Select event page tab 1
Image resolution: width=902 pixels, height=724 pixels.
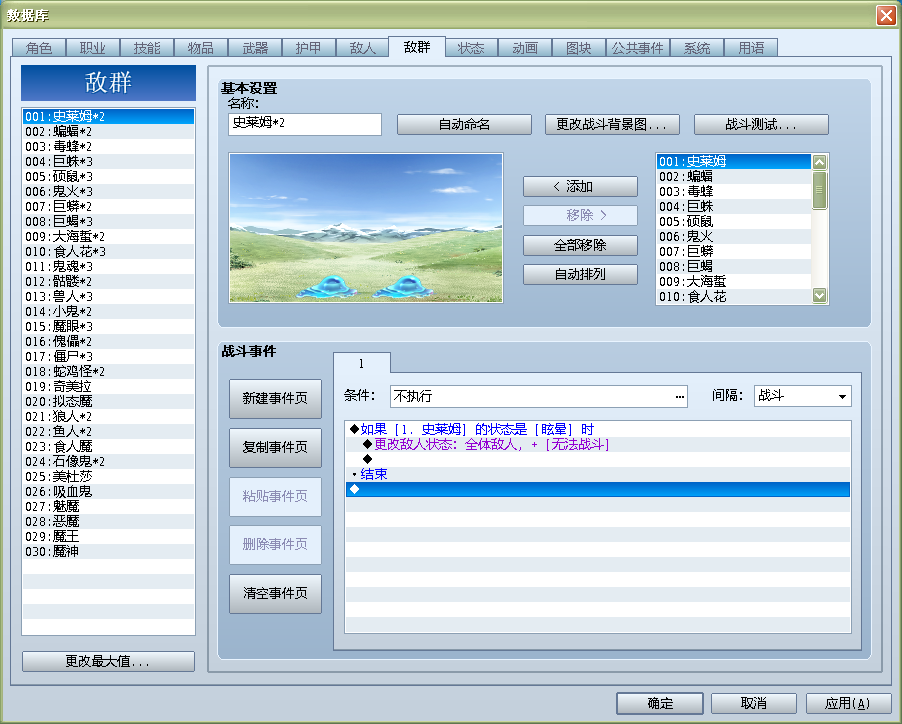361,363
